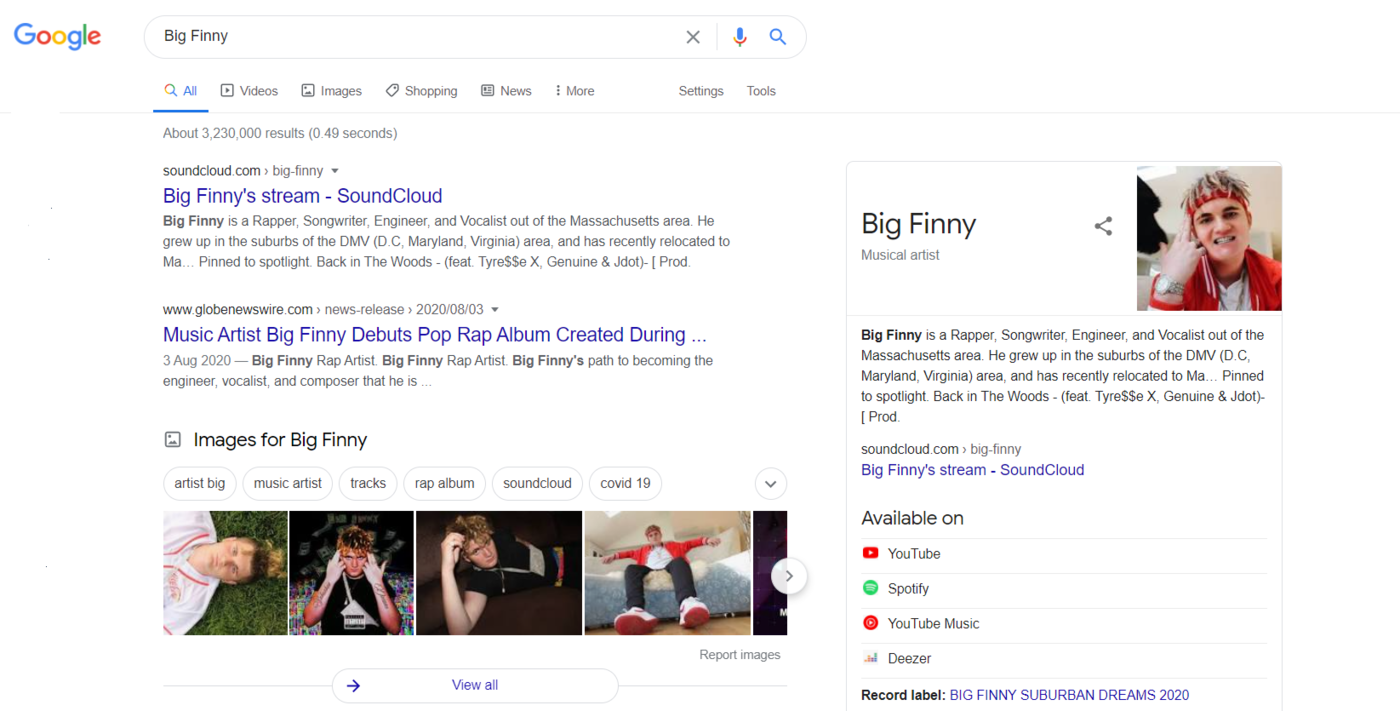
Task: Open search Settings
Action: tap(701, 91)
